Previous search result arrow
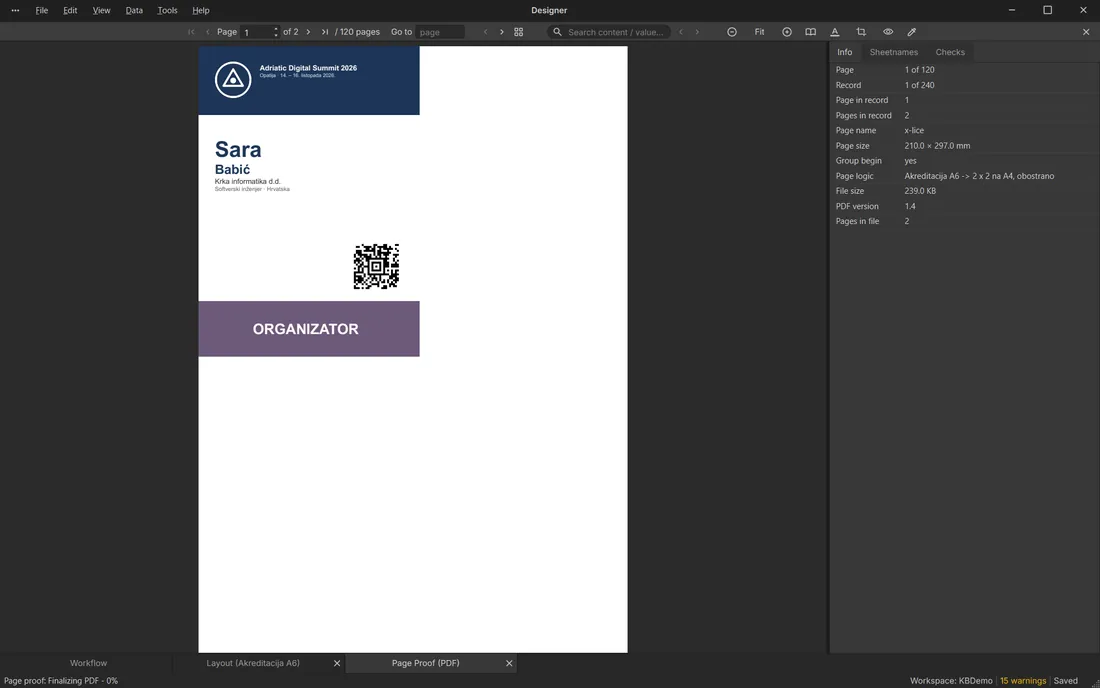The image size is (1100, 688). 680,32
